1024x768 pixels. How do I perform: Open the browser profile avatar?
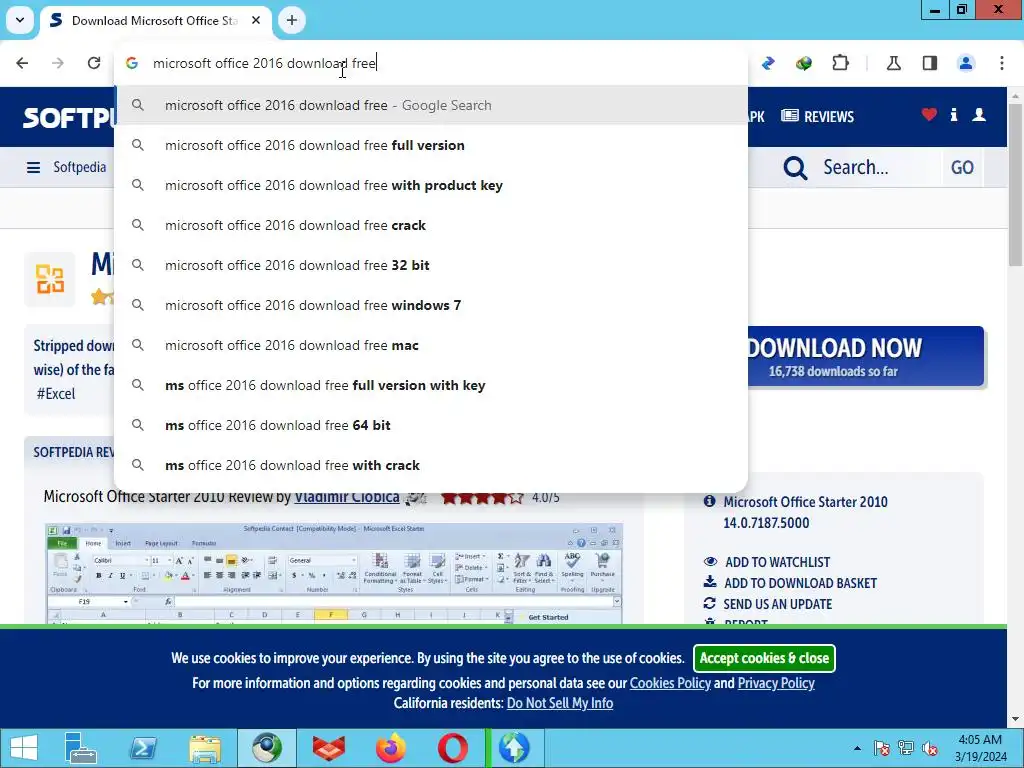coord(966,63)
